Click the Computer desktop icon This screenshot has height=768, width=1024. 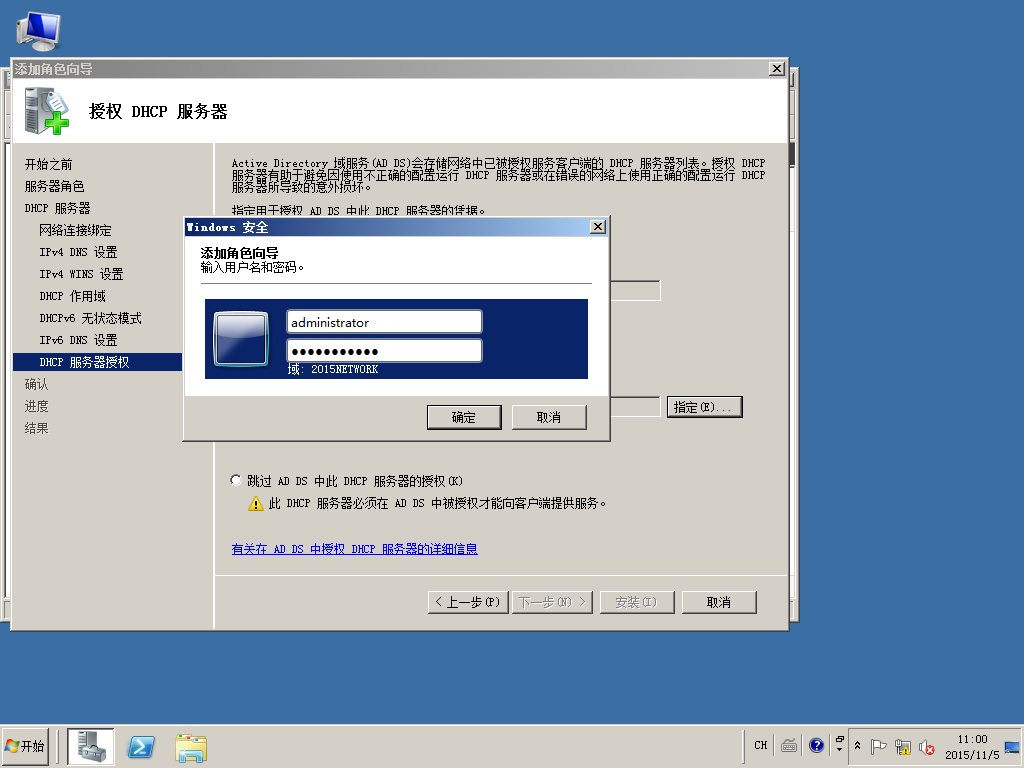[39, 31]
